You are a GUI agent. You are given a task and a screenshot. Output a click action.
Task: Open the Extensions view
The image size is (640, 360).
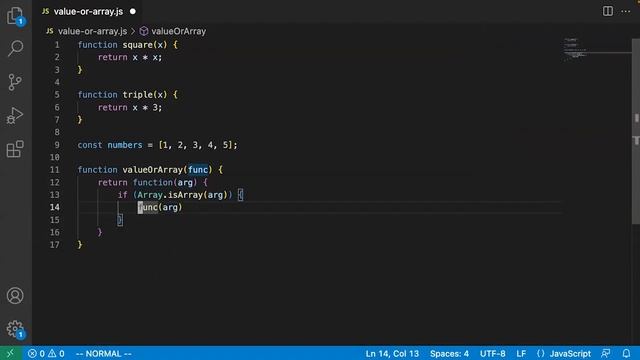pyautogui.click(x=15, y=149)
